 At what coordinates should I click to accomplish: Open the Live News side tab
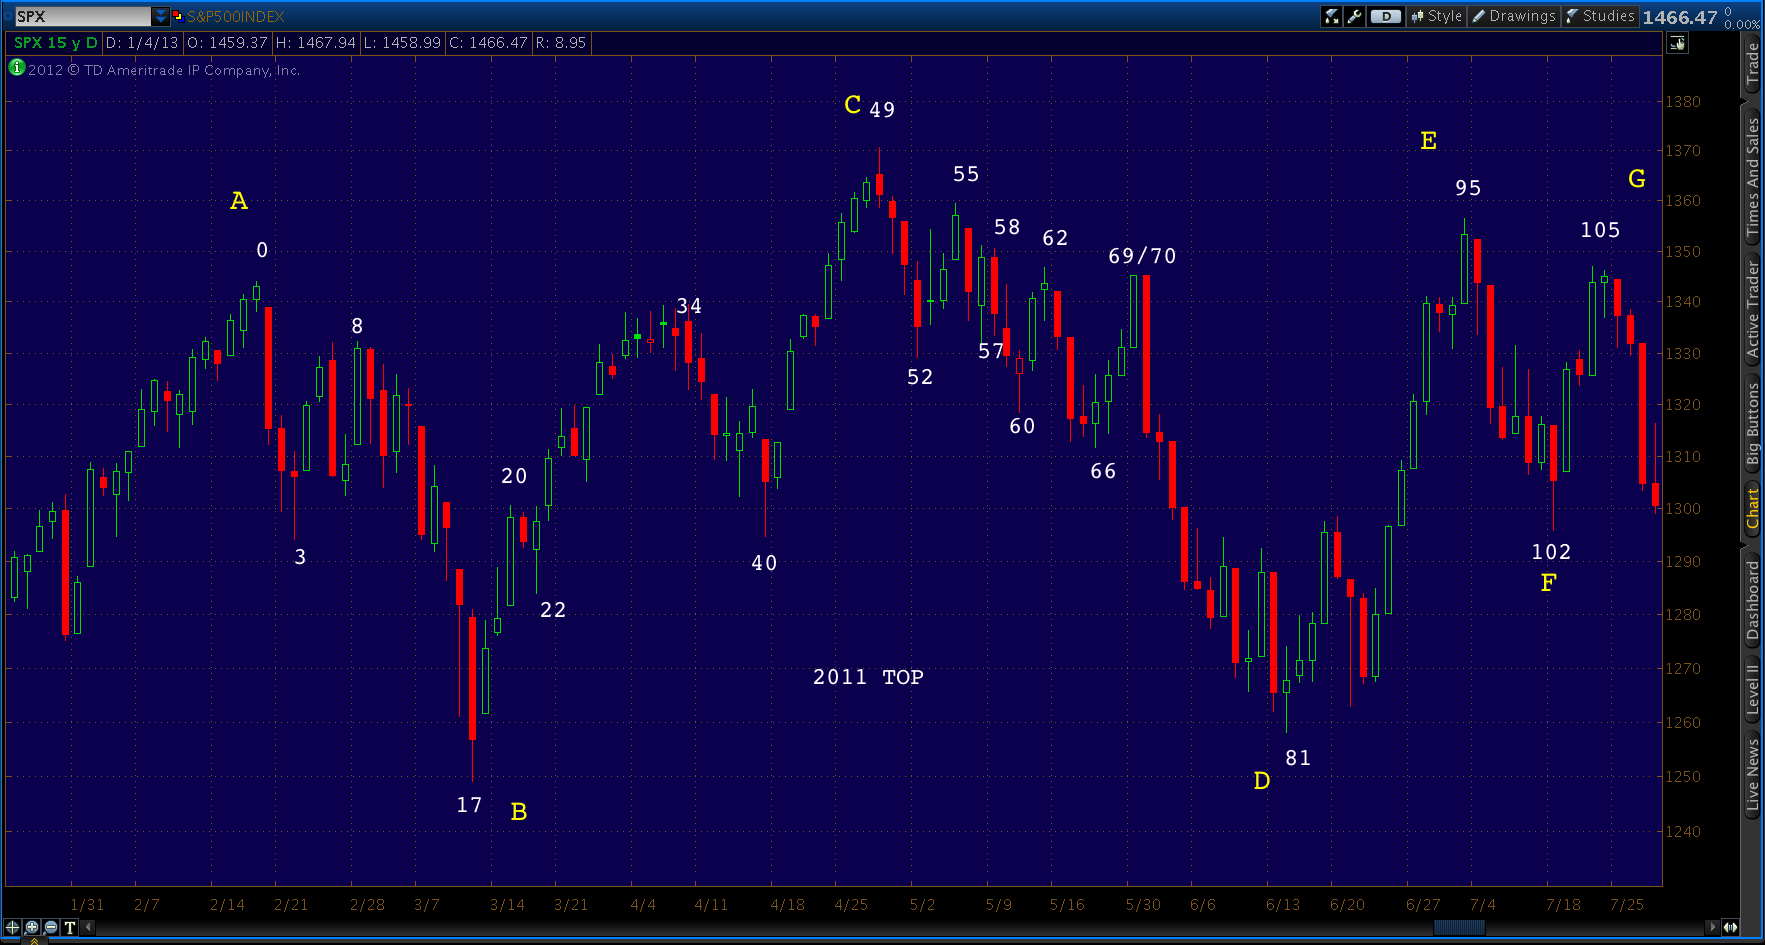point(1752,774)
